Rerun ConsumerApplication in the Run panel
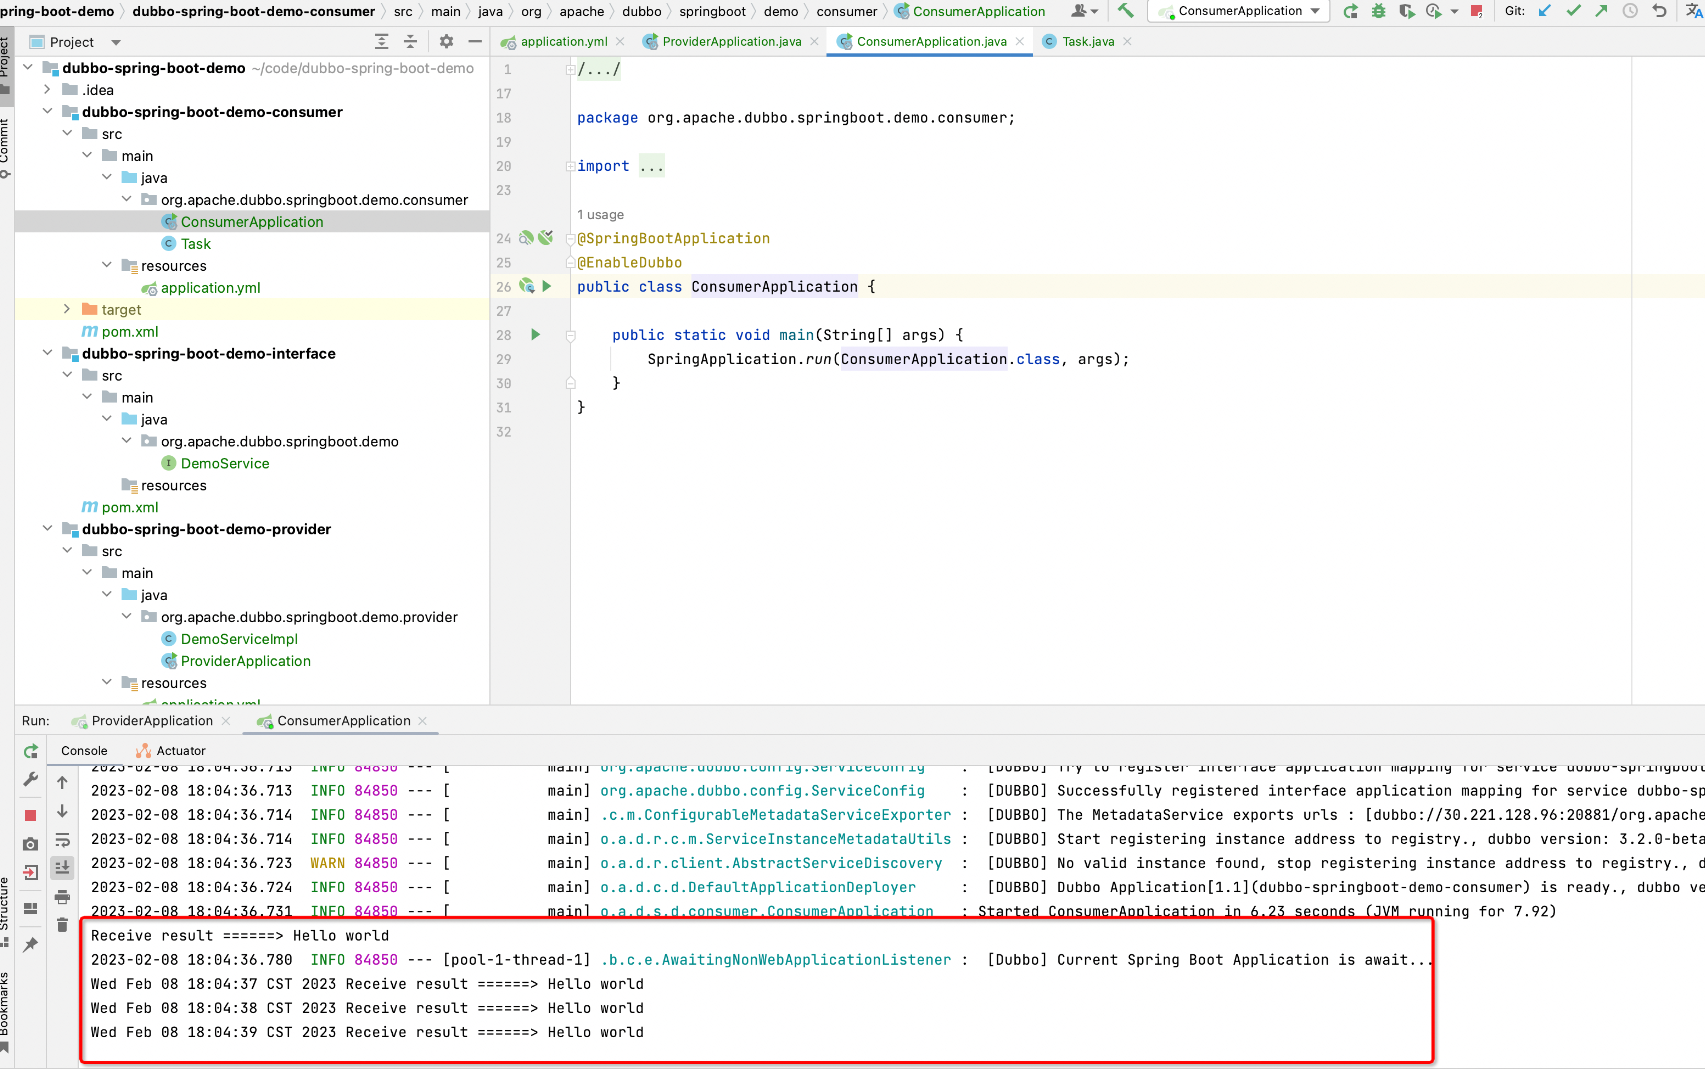 (x=31, y=751)
